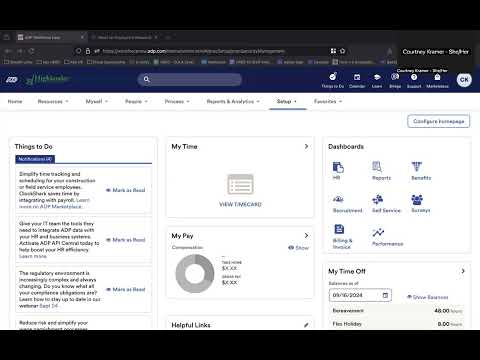Expand the Process menu
480x360 pixels.
pyautogui.click(x=177, y=101)
